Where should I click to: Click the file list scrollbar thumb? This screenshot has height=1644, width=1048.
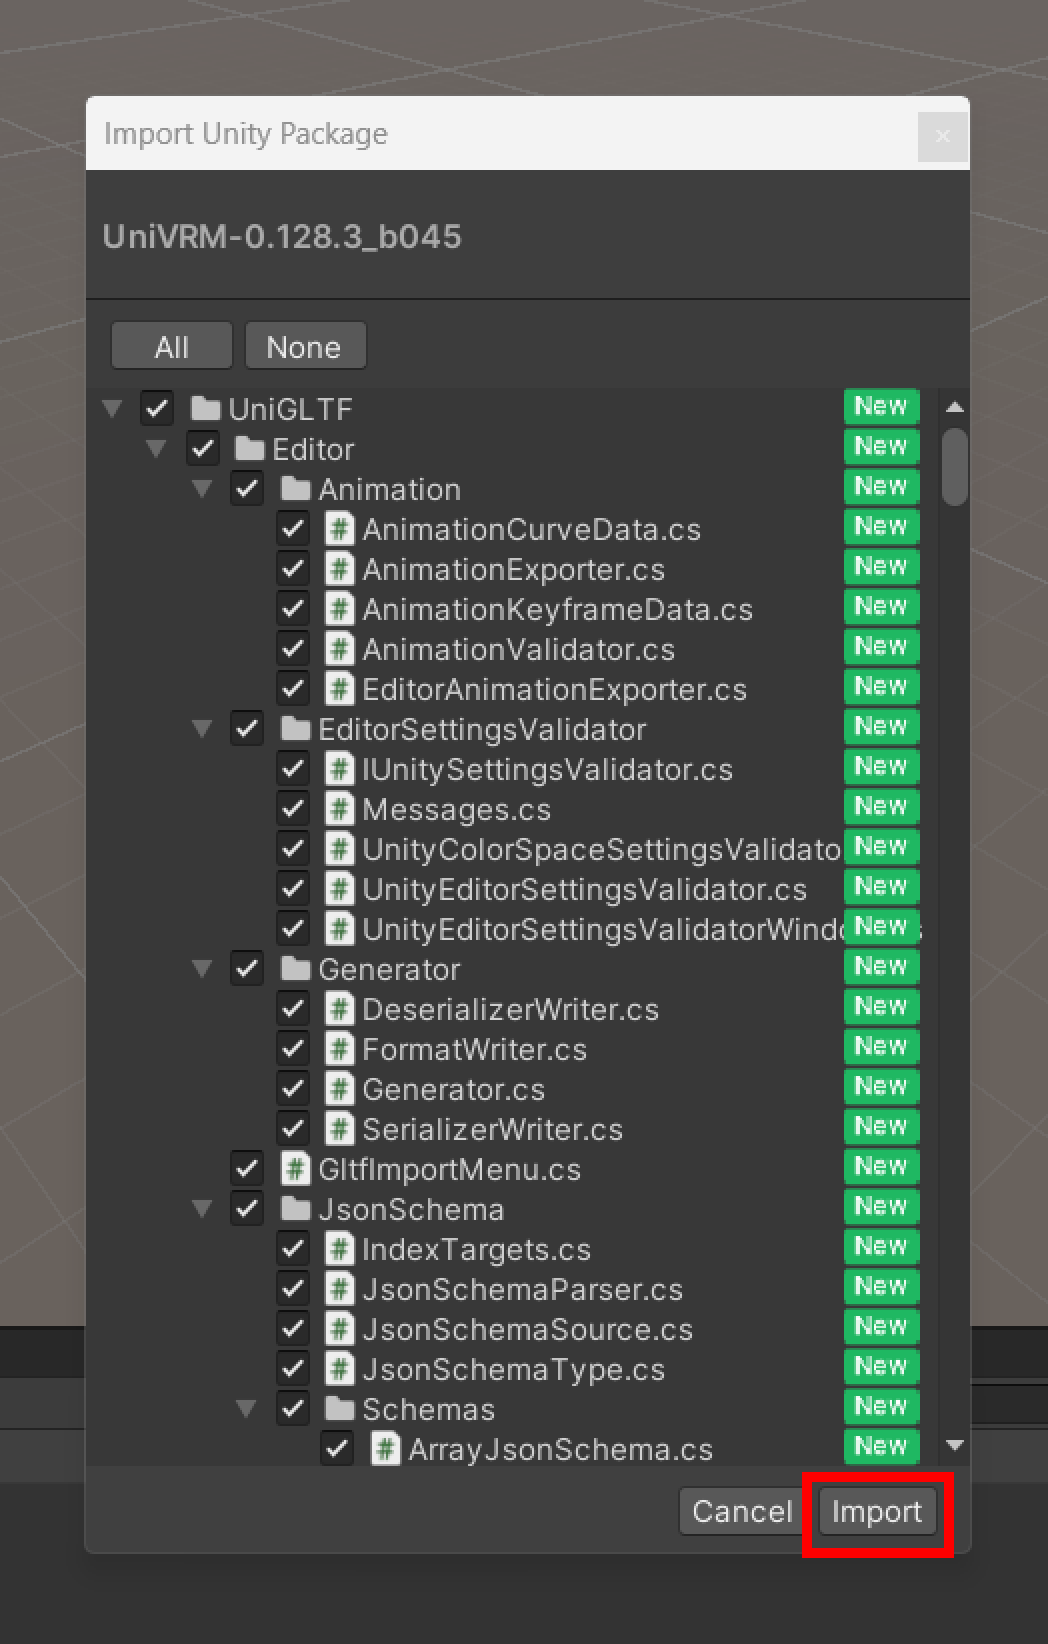click(955, 467)
